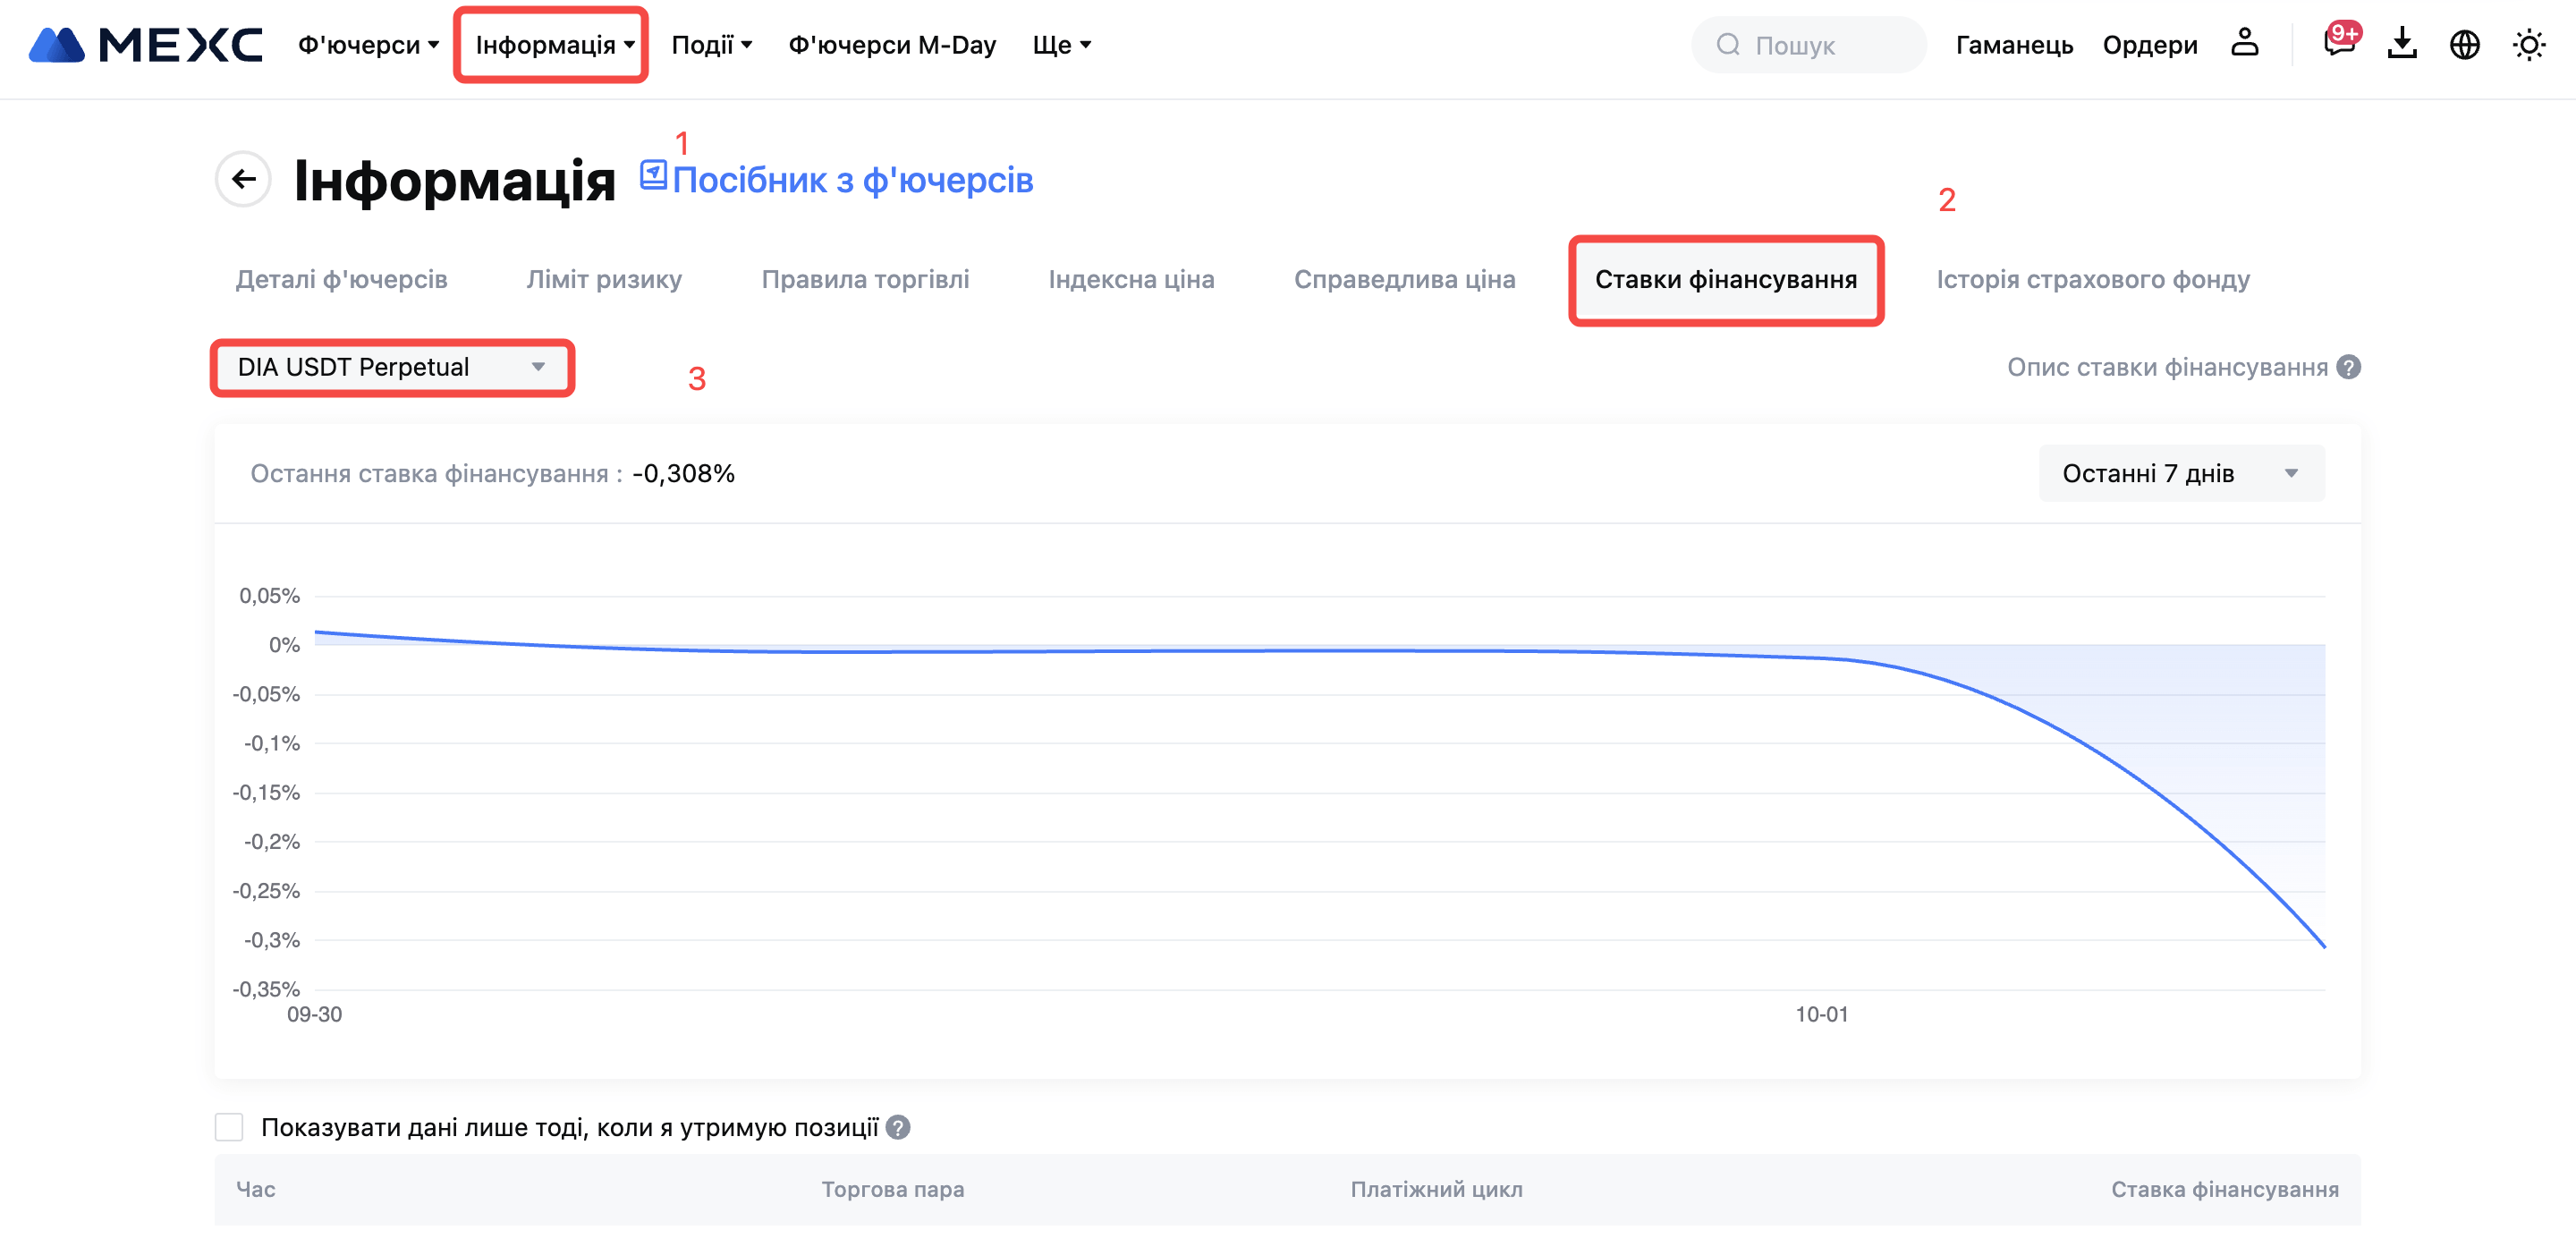Click the back arrow button

pyautogui.click(x=243, y=180)
